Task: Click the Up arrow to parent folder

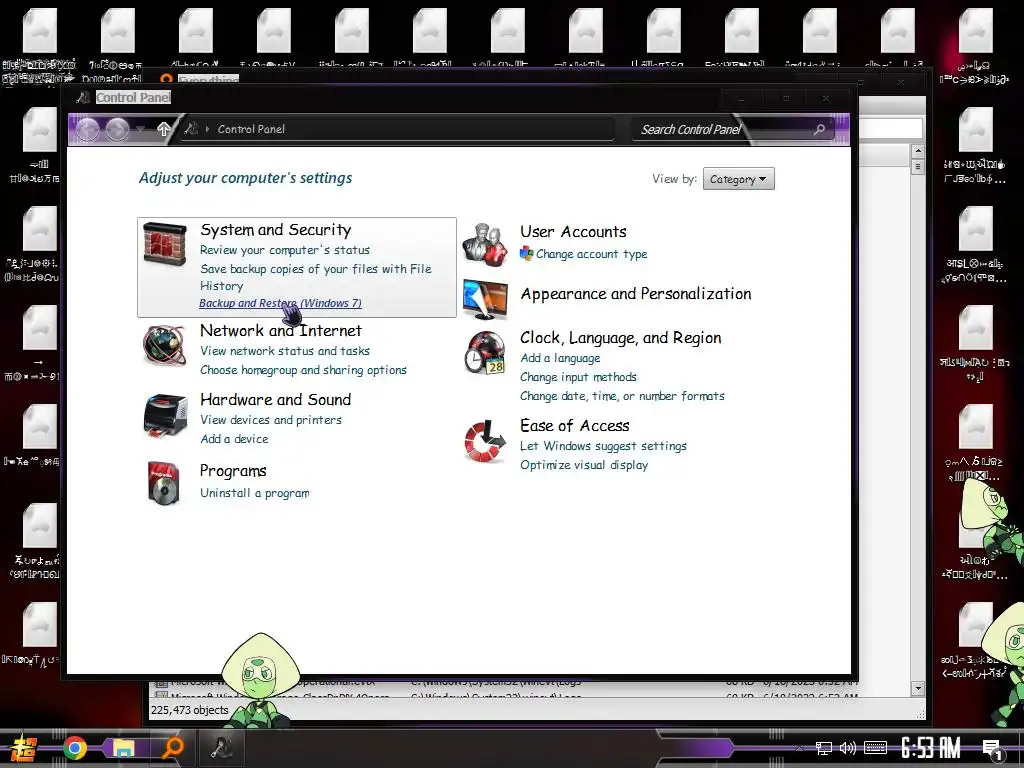Action: pos(164,129)
